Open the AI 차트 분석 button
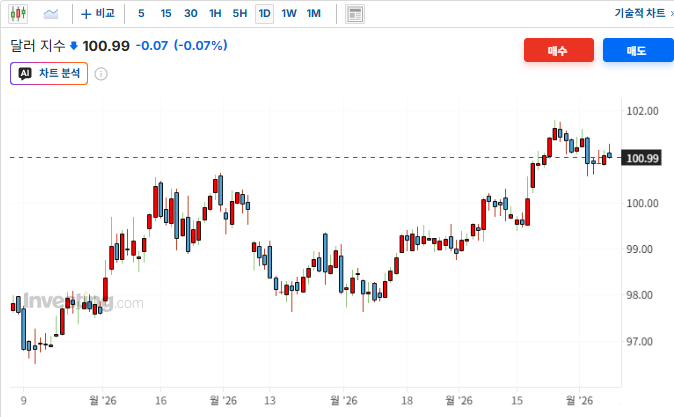Image resolution: width=674 pixels, height=417 pixels. click(x=49, y=74)
